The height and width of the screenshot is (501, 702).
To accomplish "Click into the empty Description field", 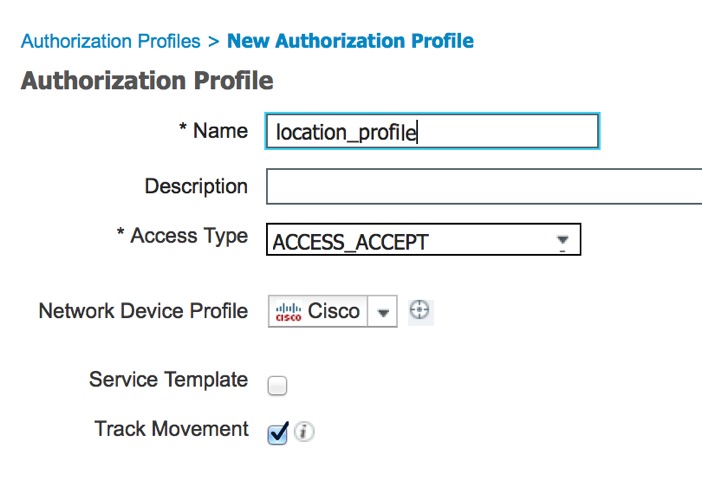I will [484, 187].
